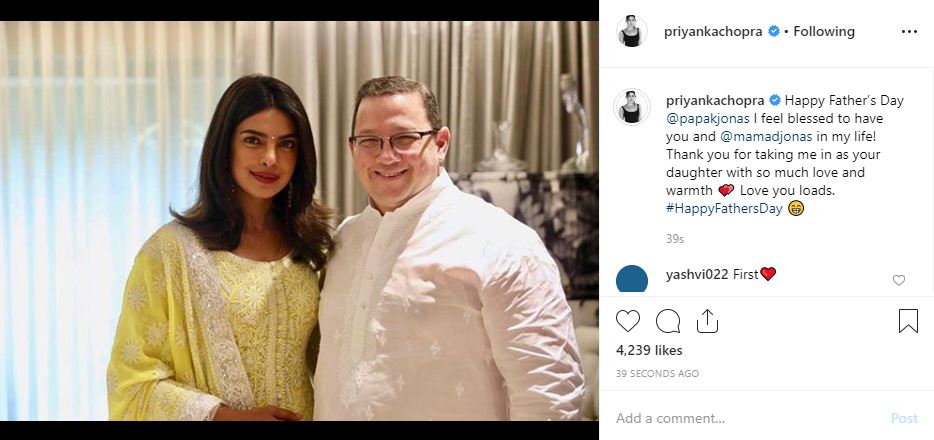Click the caption profile picture avatar
The image size is (934, 440).
[x=631, y=107]
